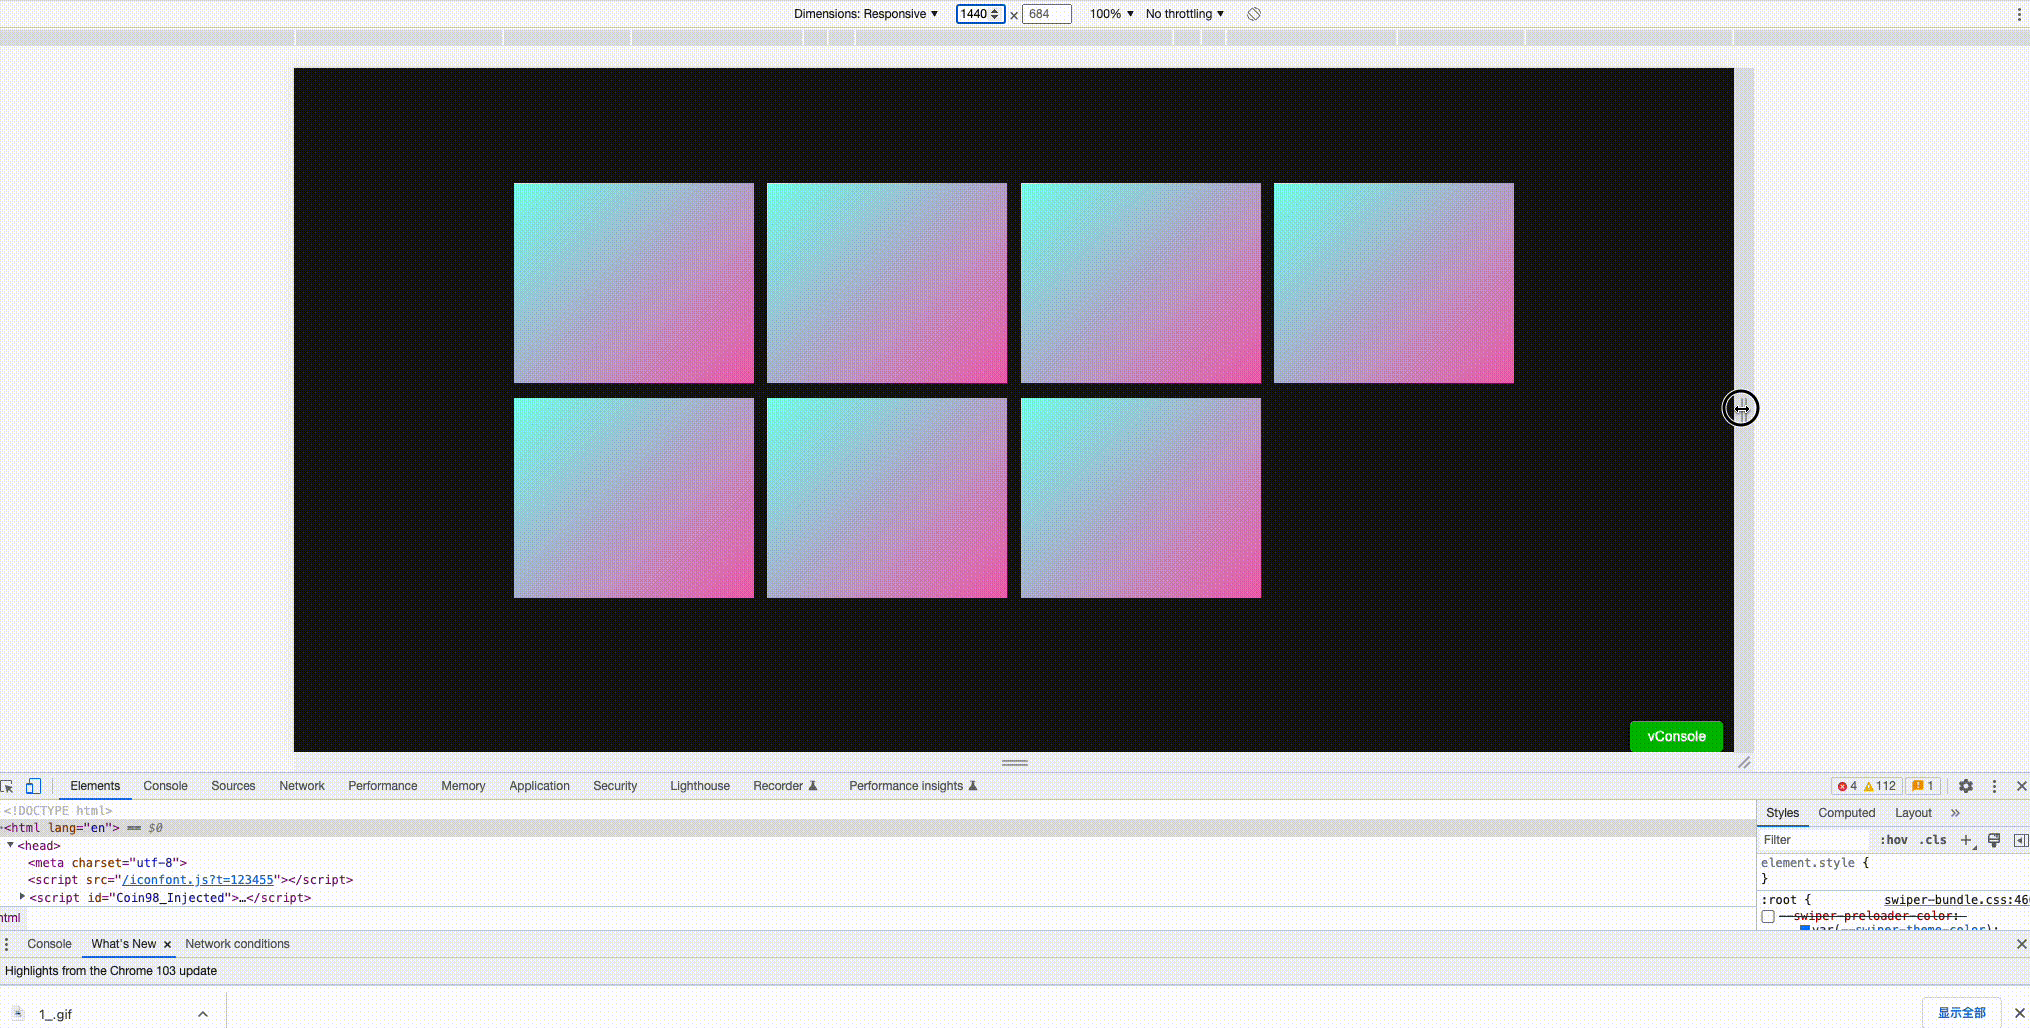
Task: Open the No throttling dropdown
Action: (1185, 14)
